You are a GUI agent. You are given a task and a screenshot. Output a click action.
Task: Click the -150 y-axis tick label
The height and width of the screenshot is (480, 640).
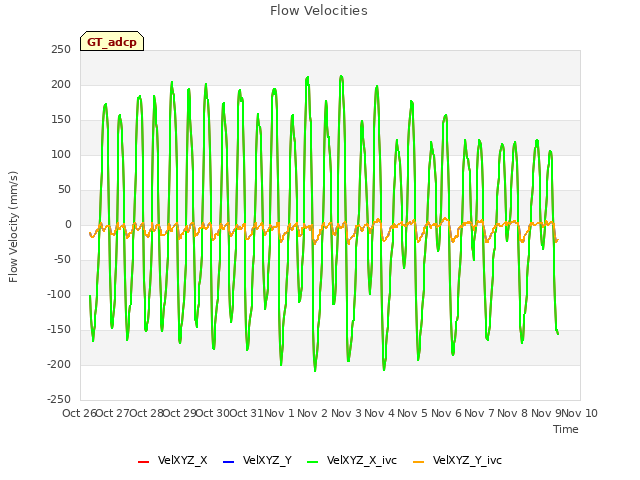click(x=59, y=329)
